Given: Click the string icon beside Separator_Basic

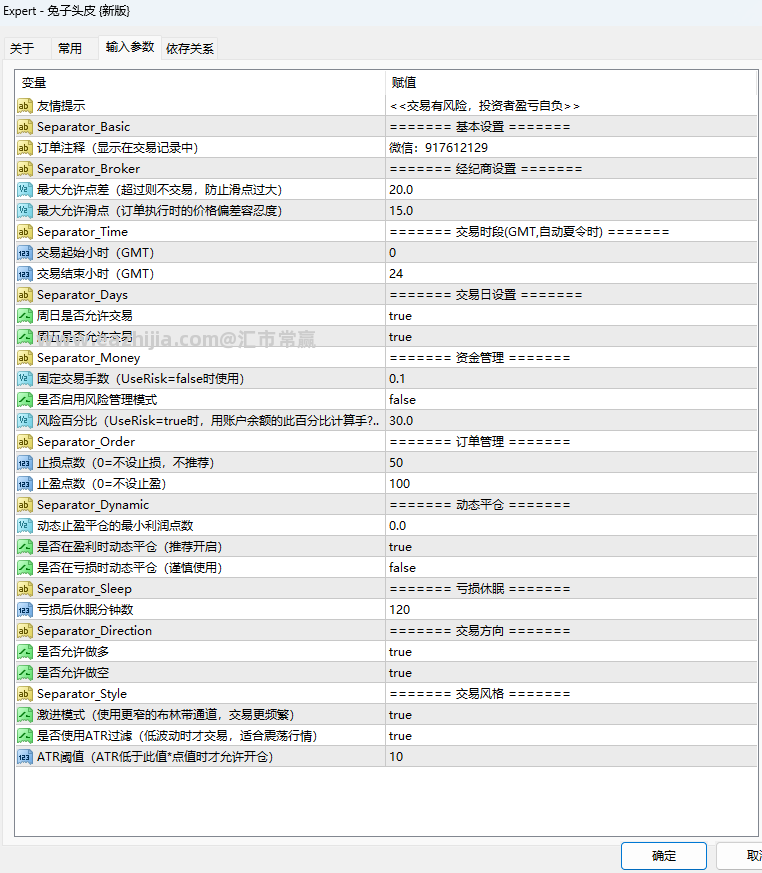Looking at the screenshot, I should [x=24, y=126].
